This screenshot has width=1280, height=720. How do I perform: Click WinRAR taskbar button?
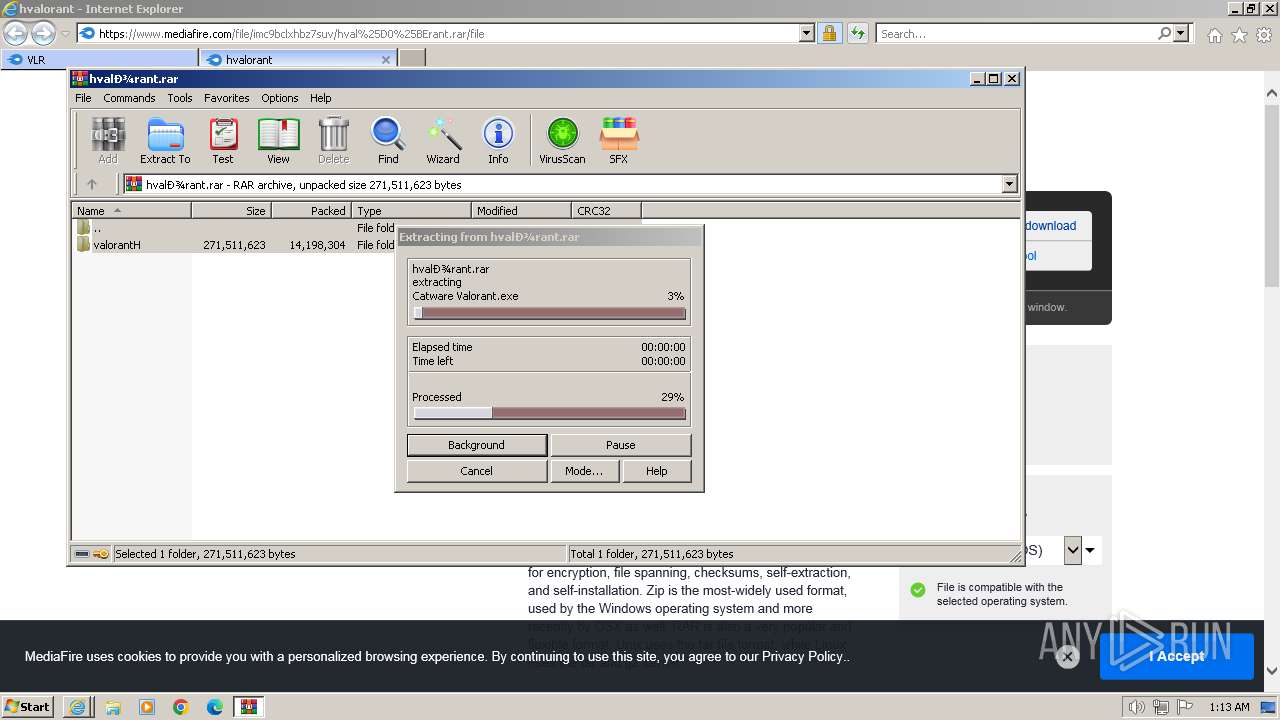(x=249, y=707)
